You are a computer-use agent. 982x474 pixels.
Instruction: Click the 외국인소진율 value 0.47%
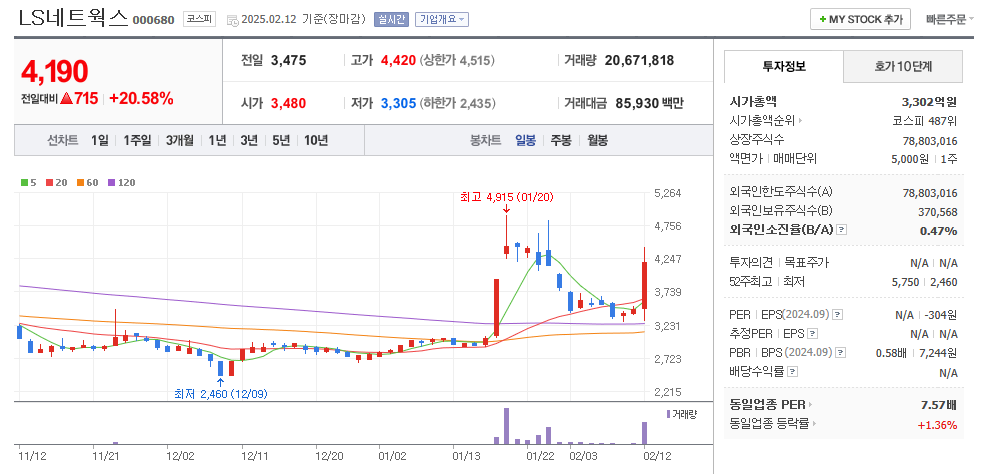coord(939,230)
